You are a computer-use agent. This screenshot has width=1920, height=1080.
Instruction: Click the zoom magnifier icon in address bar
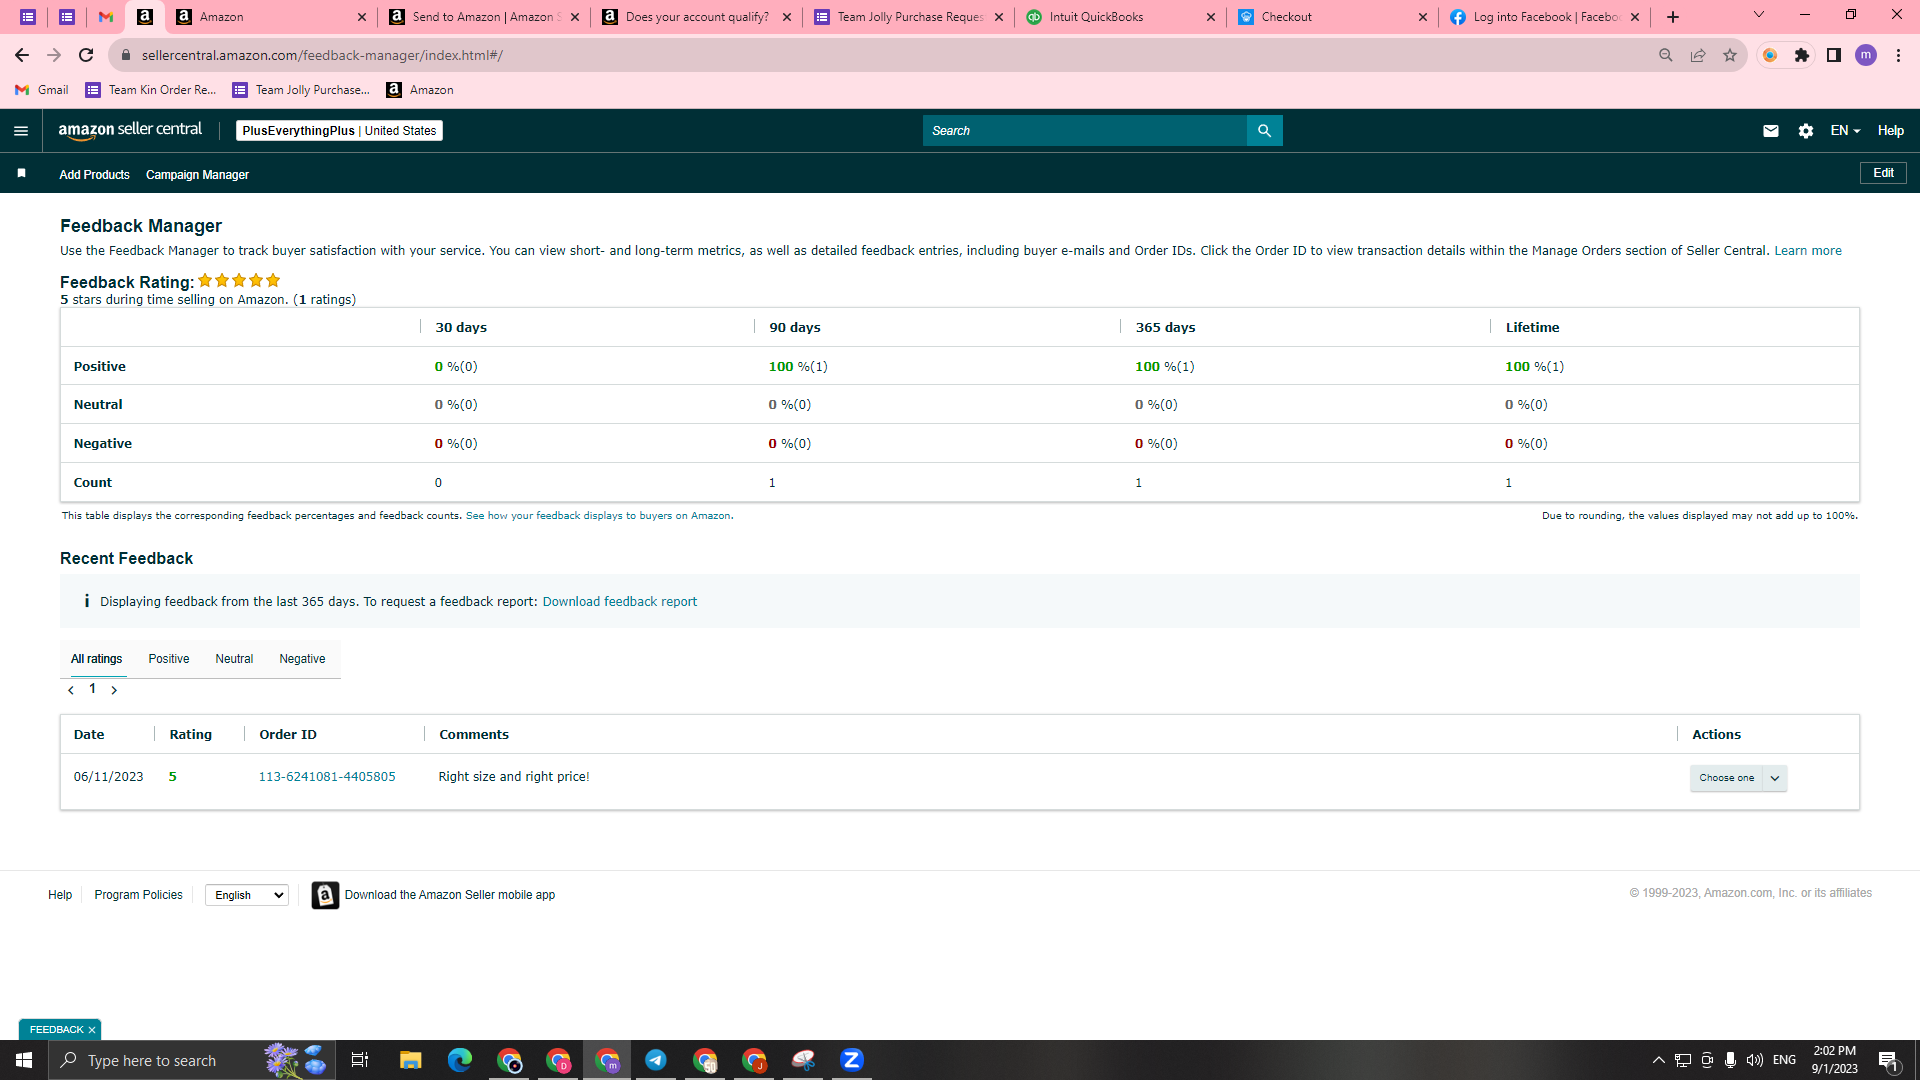pyautogui.click(x=1666, y=55)
